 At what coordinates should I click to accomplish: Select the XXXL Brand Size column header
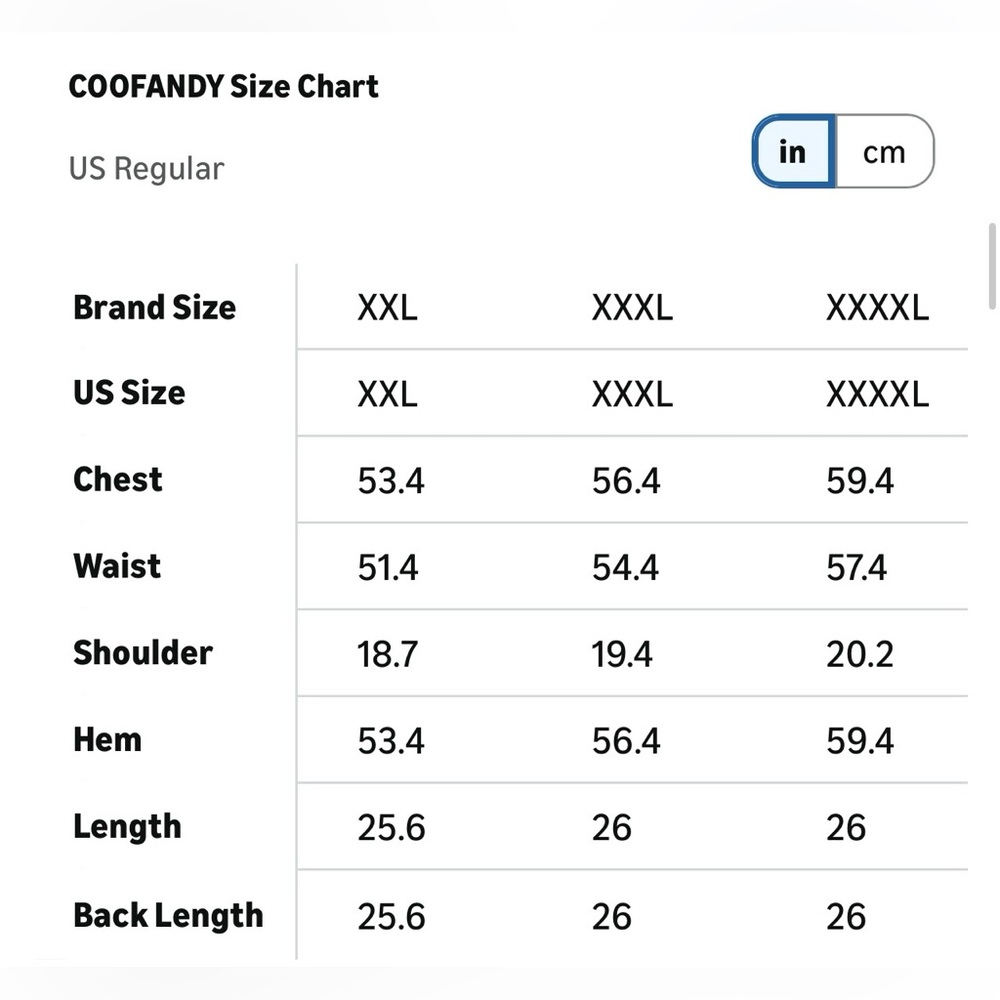(632, 308)
